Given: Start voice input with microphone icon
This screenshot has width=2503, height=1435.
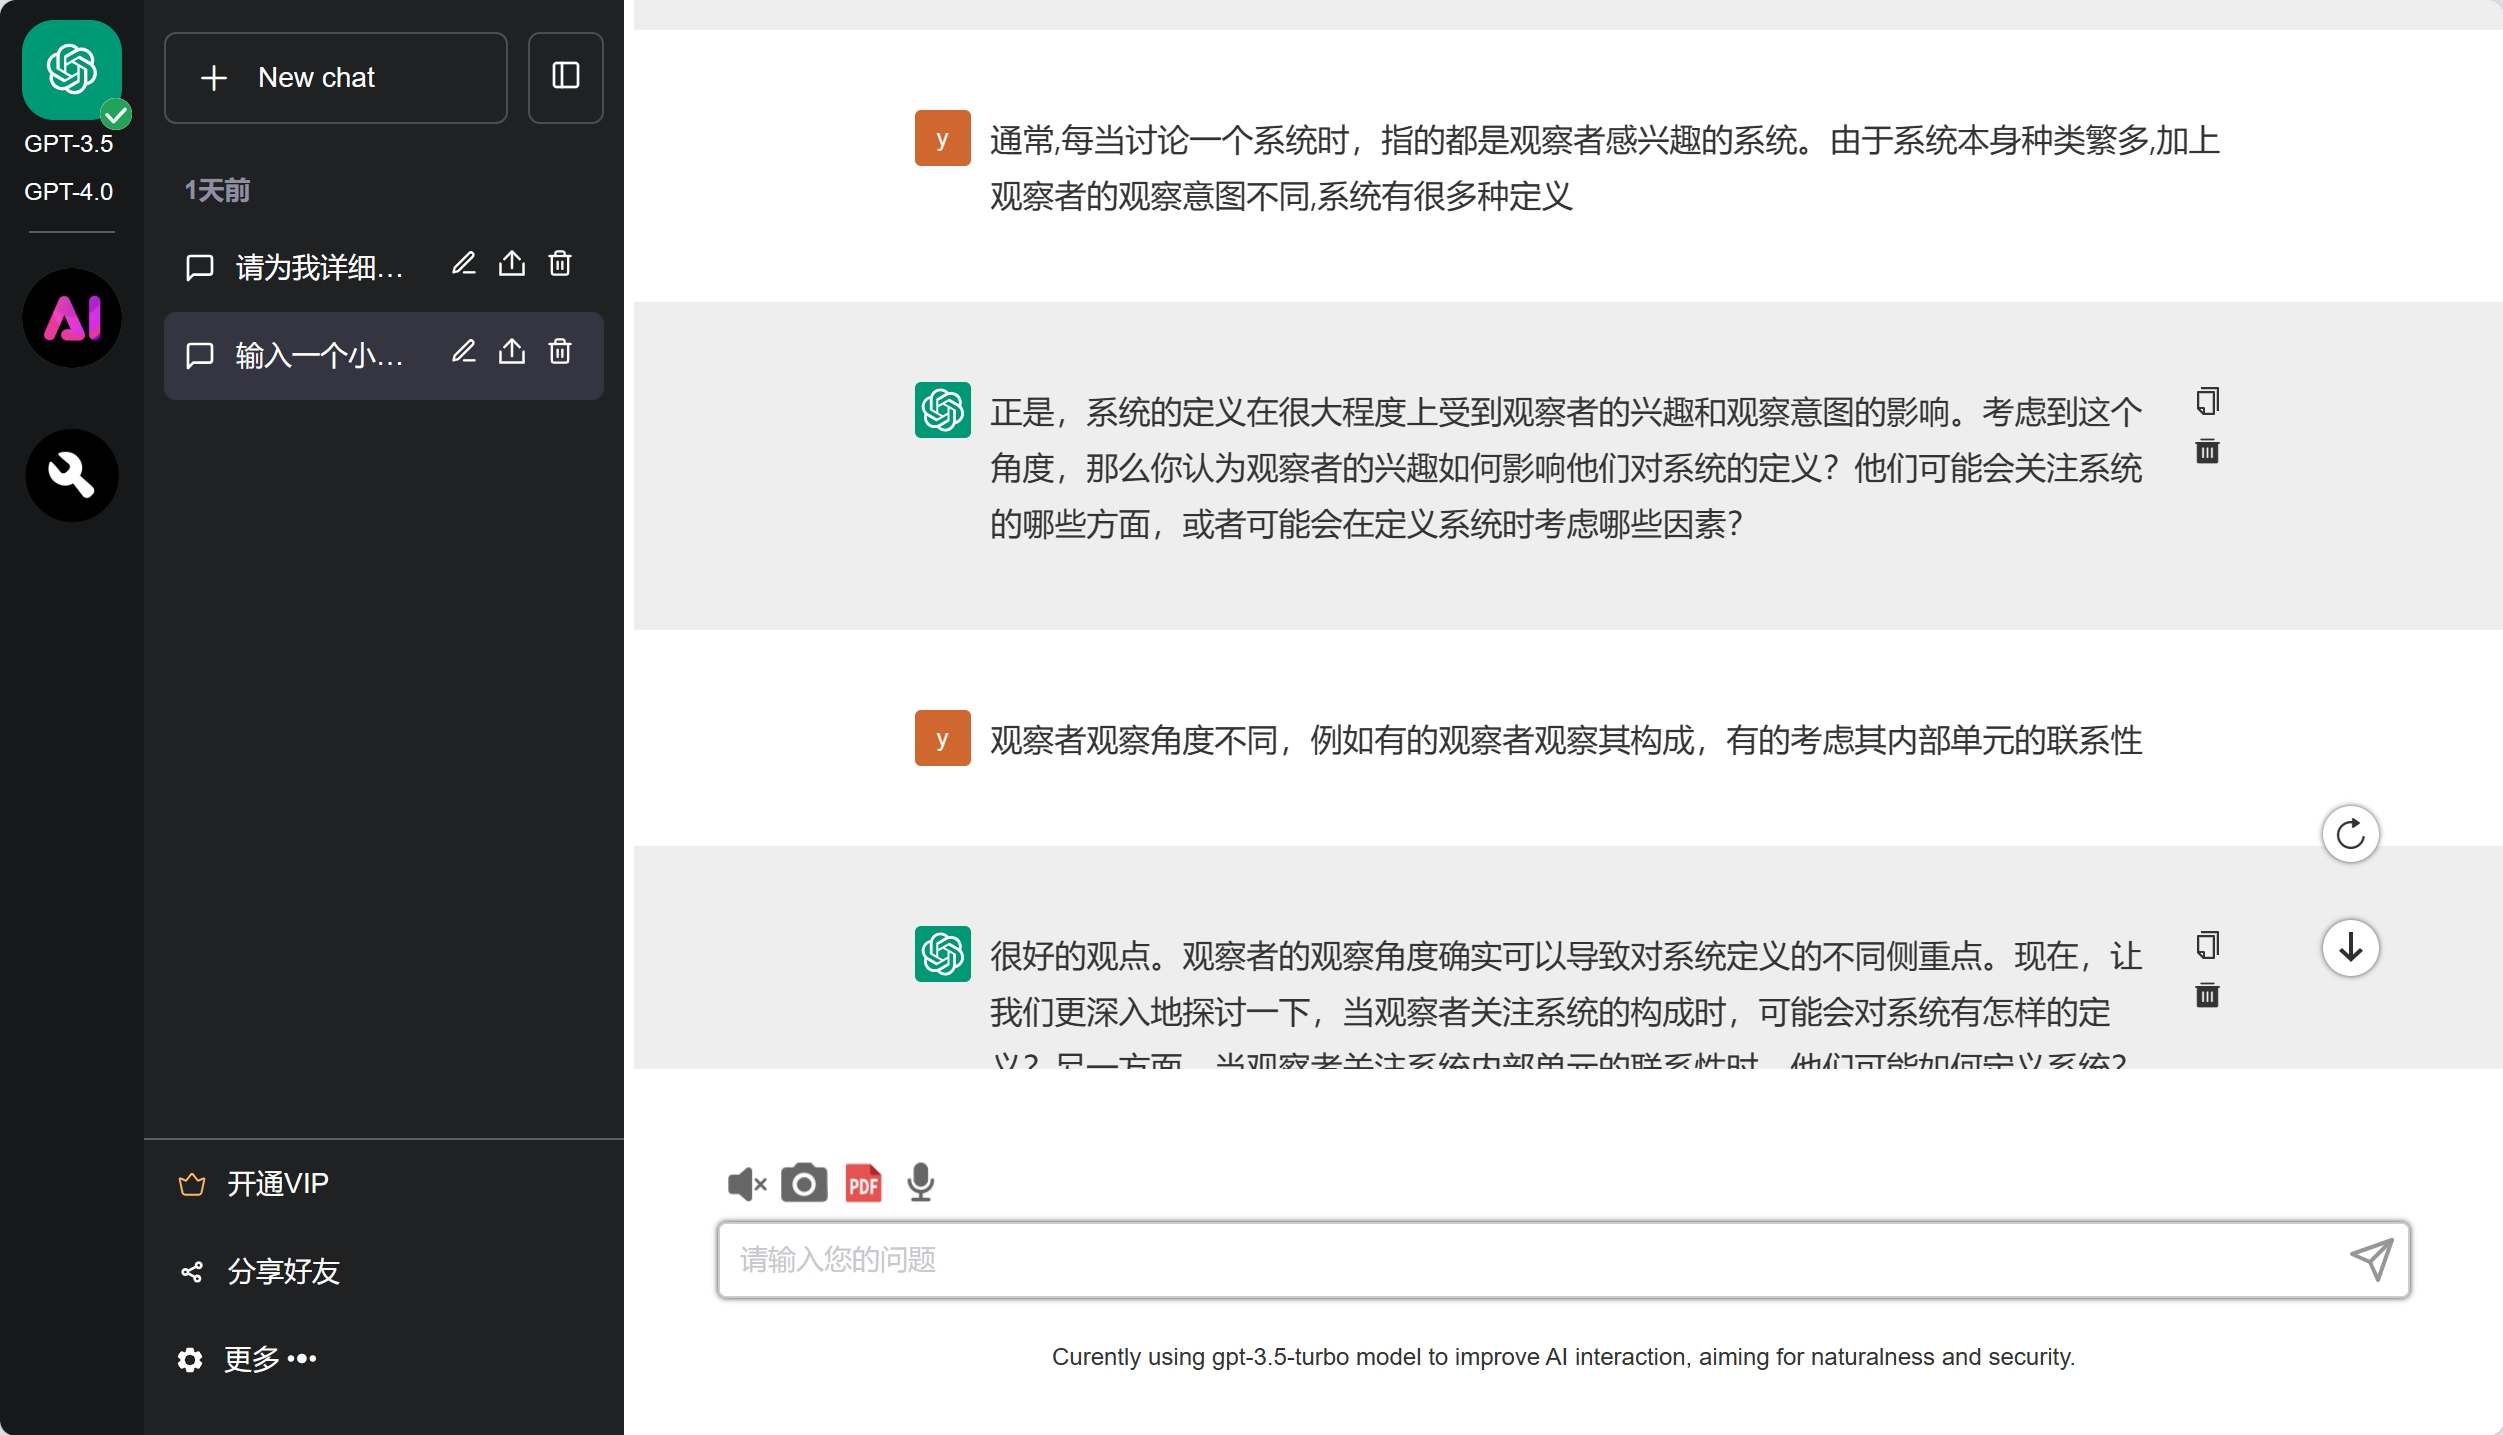Looking at the screenshot, I should point(920,1183).
